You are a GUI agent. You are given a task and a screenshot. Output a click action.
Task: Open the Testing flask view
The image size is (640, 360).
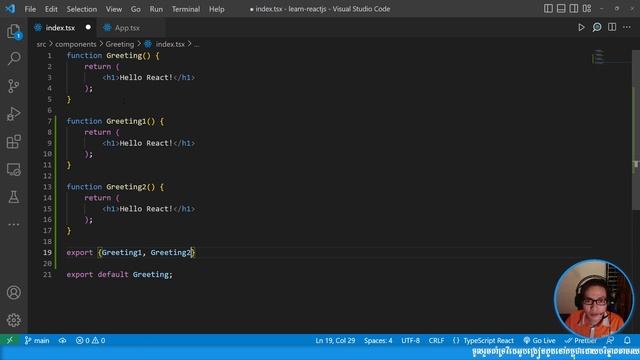(14, 197)
